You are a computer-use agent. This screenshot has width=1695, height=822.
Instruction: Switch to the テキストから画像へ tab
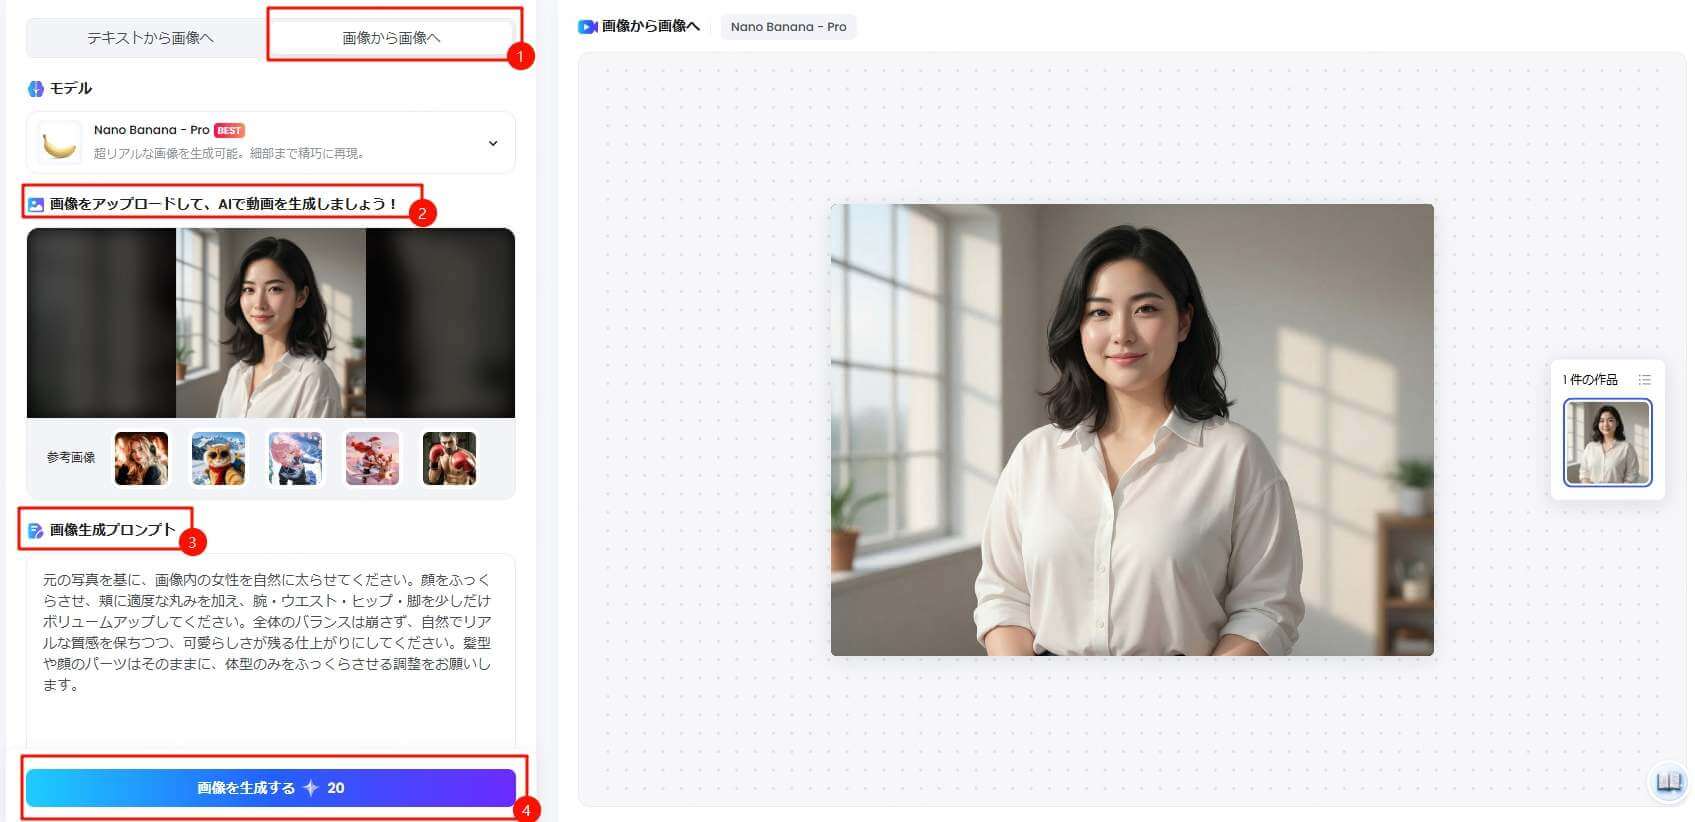click(x=150, y=38)
